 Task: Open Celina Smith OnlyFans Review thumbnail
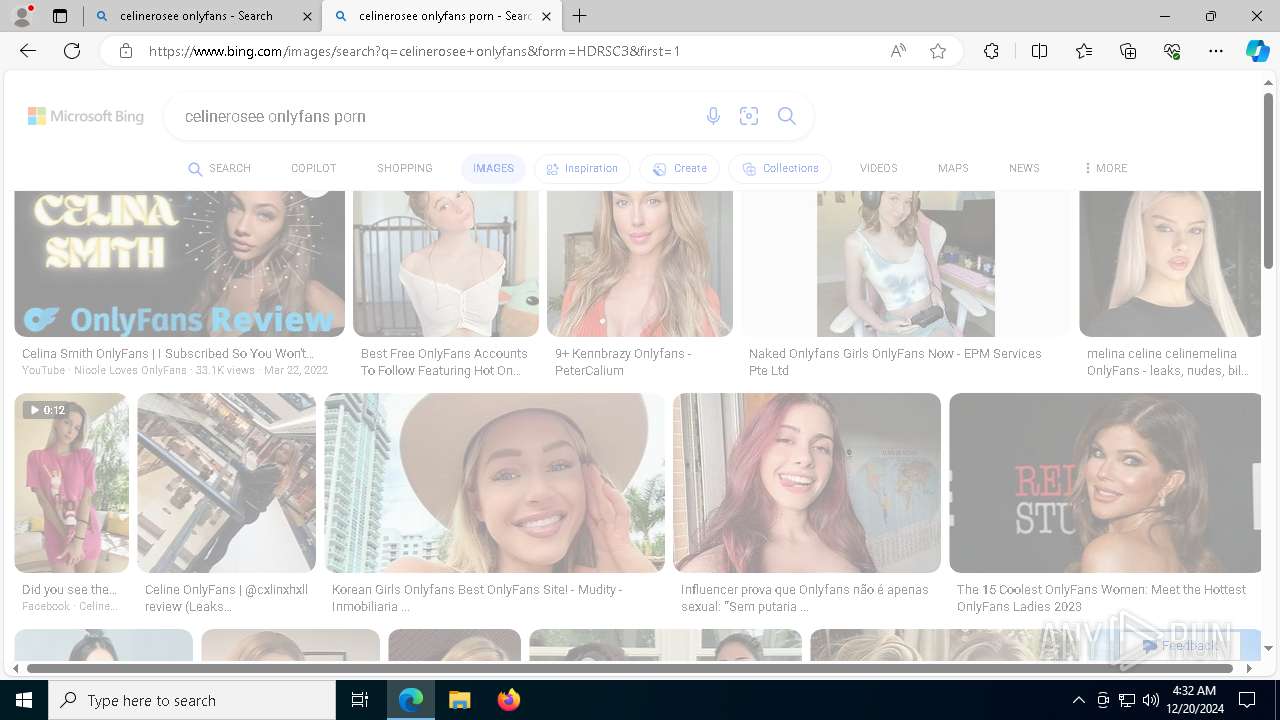(180, 264)
